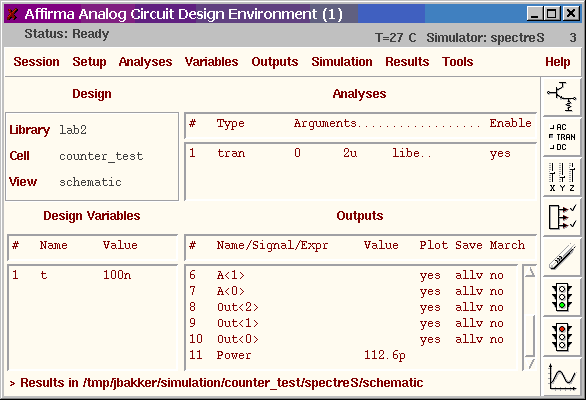Screen dimensions: 586x400
Task: Open the Help menu
Action: 558,62
